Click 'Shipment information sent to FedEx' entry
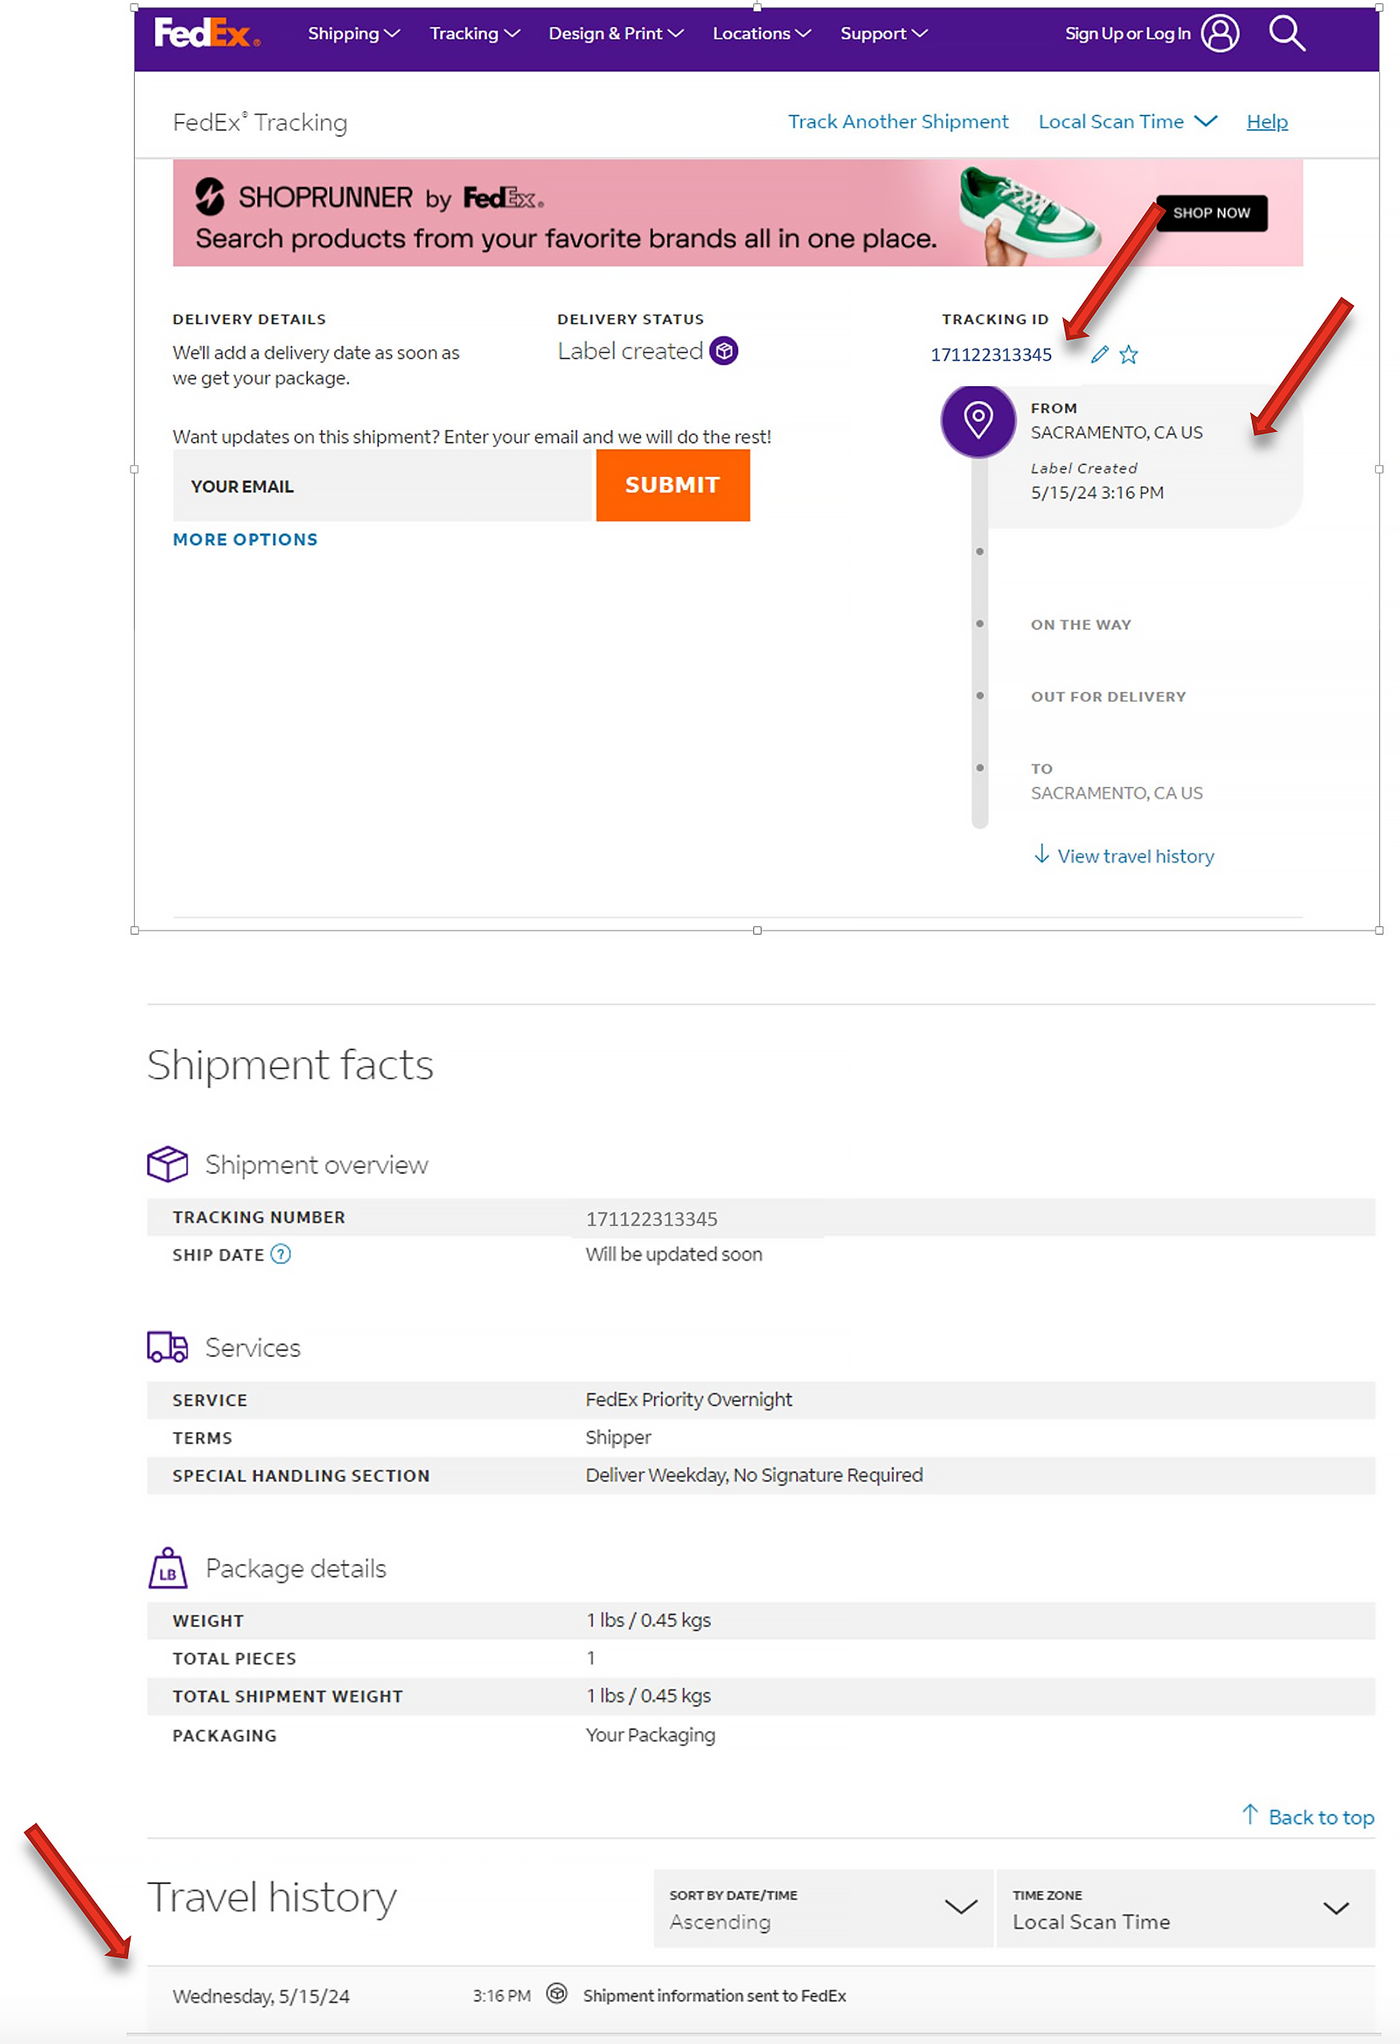The image size is (1400, 2044). [x=714, y=1995]
